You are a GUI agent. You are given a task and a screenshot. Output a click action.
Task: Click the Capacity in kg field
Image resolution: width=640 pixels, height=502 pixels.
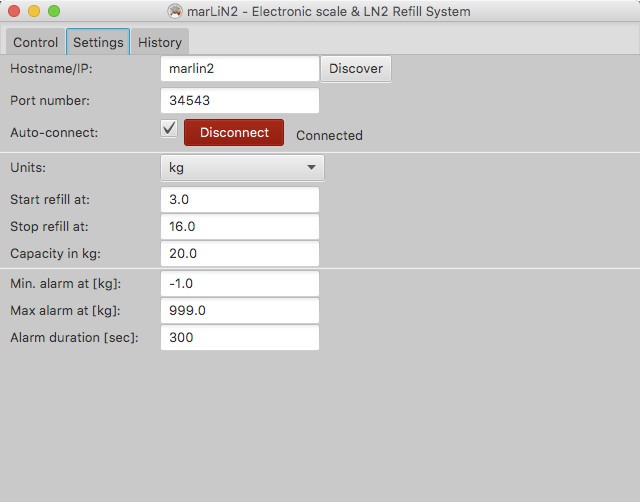pos(240,254)
